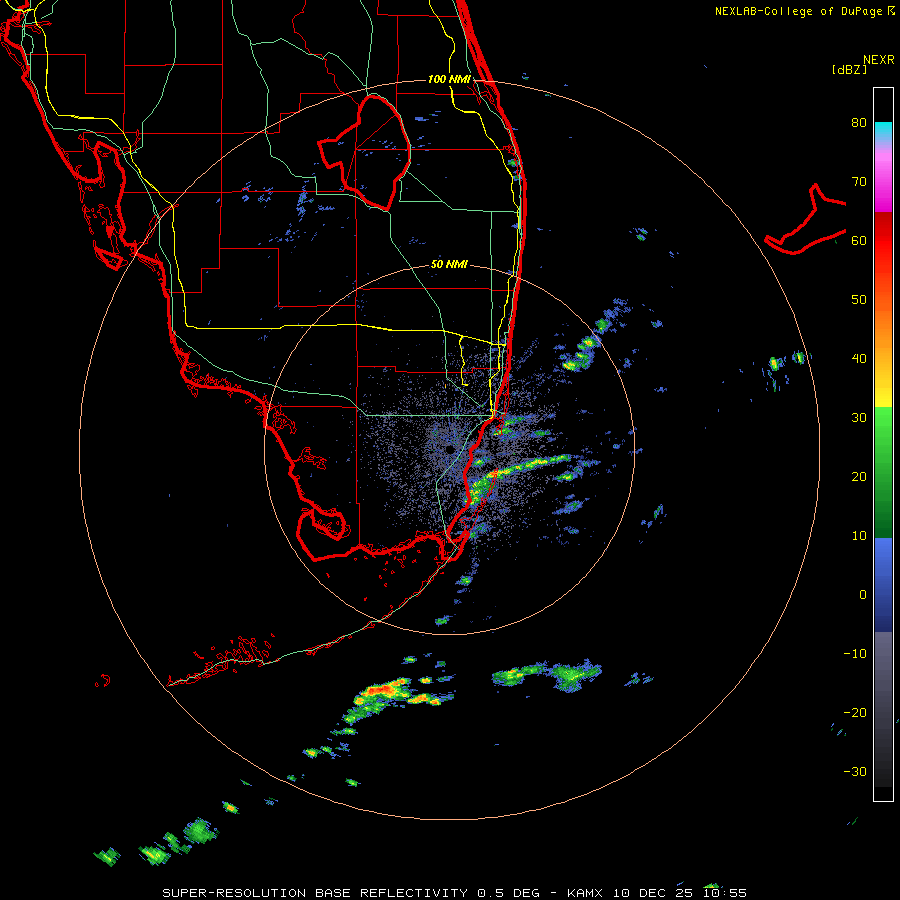Click the 60 dBZ scale value
The height and width of the screenshot is (900, 900).
pos(859,241)
